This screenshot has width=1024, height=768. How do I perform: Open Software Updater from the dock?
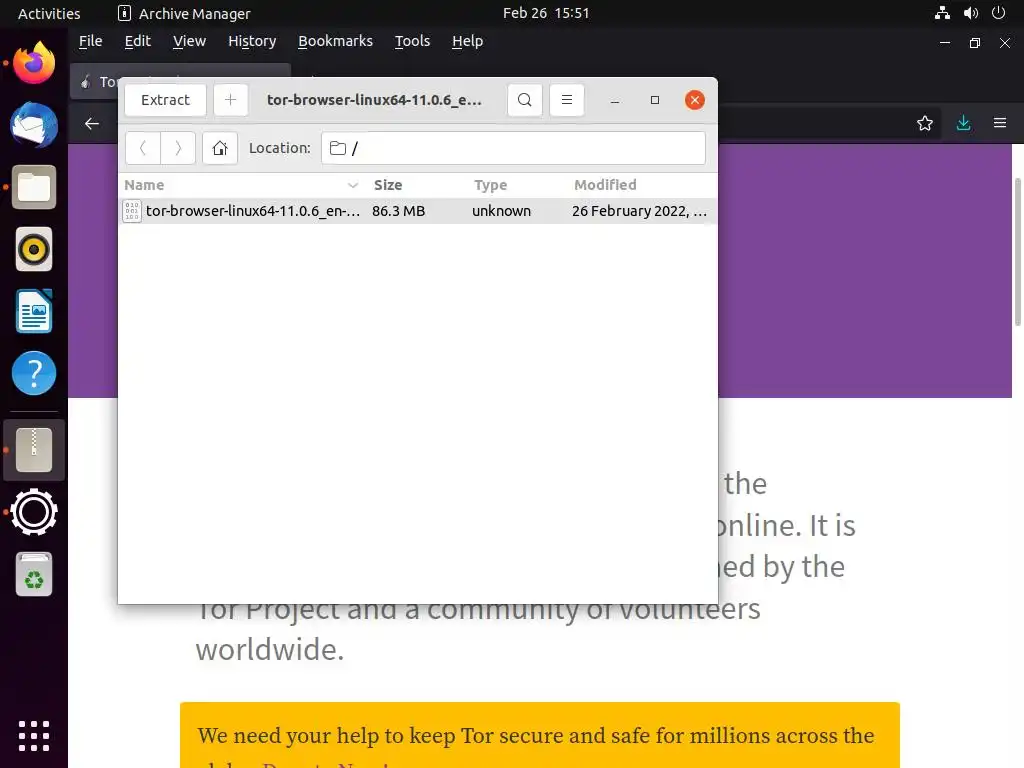pos(34,512)
